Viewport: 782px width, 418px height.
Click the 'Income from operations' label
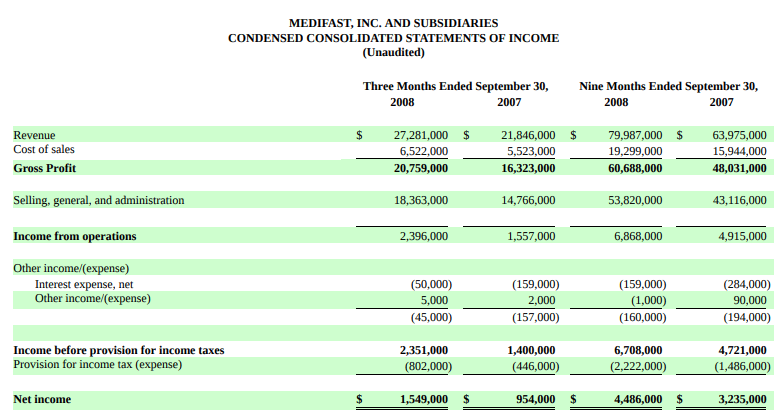75,236
